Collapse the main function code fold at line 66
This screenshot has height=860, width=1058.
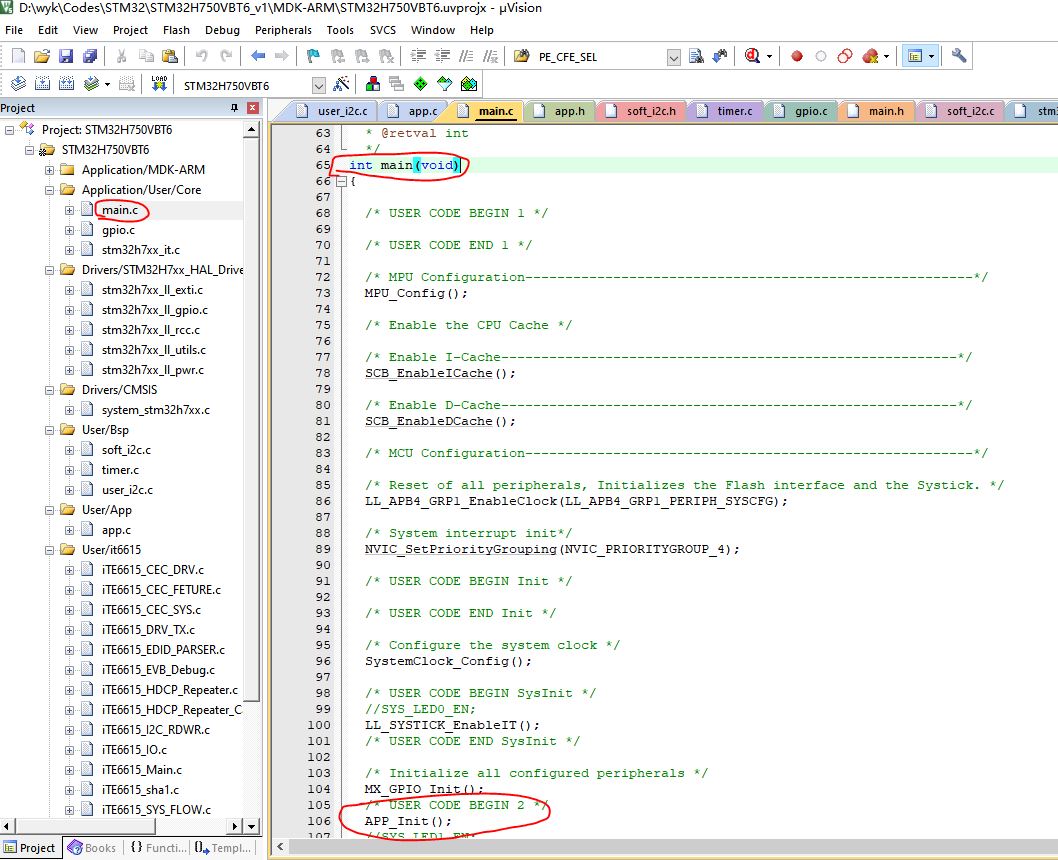pos(341,181)
